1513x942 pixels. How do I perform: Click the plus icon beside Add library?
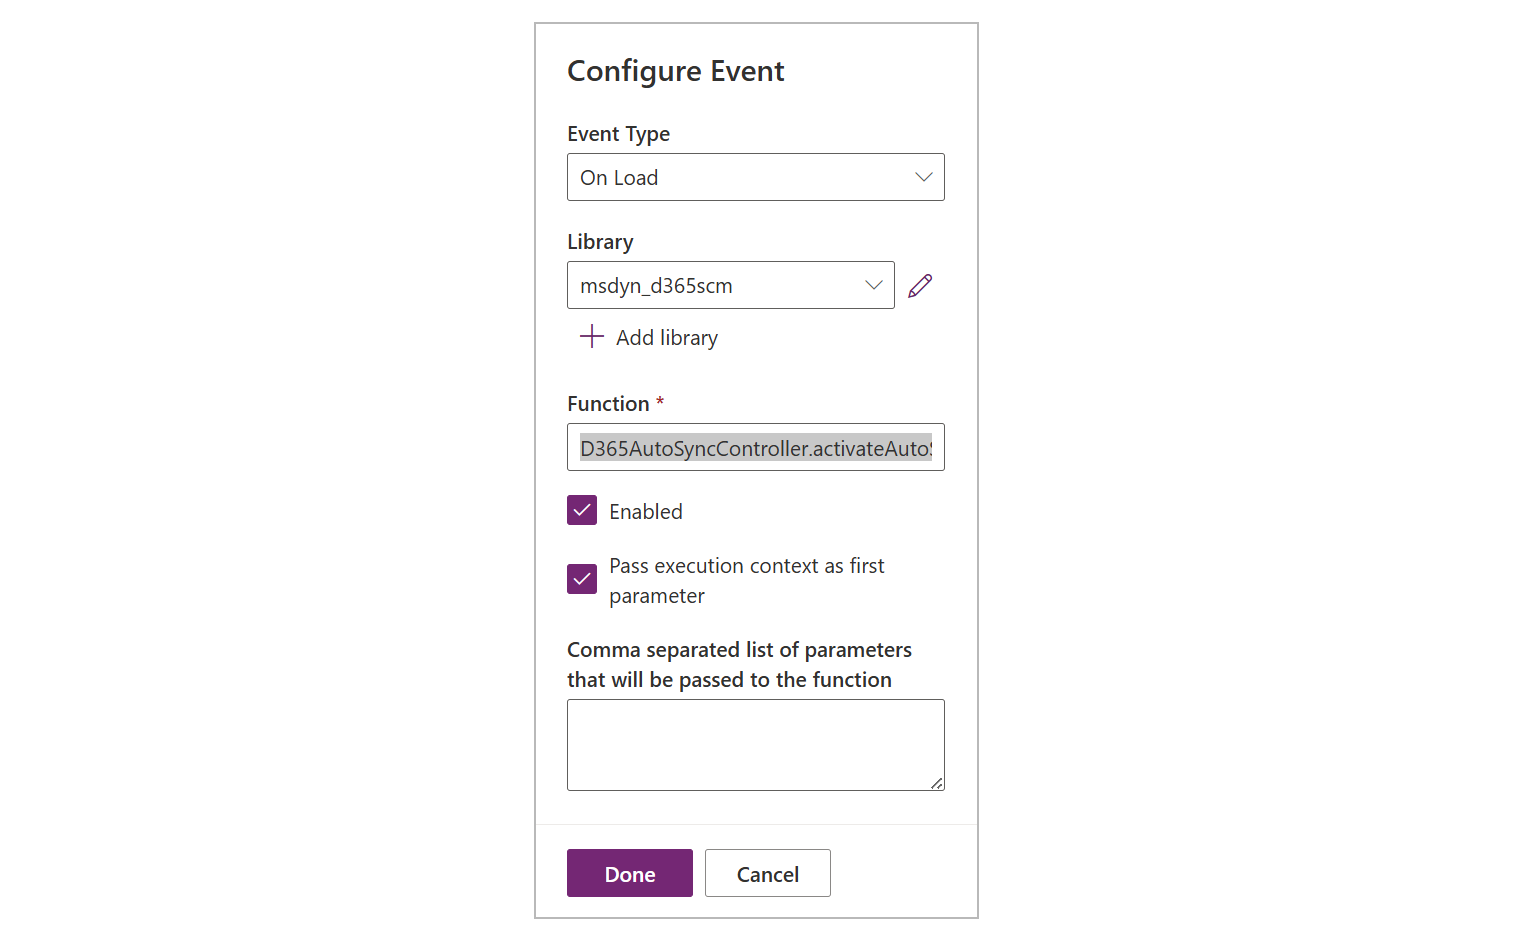(592, 337)
